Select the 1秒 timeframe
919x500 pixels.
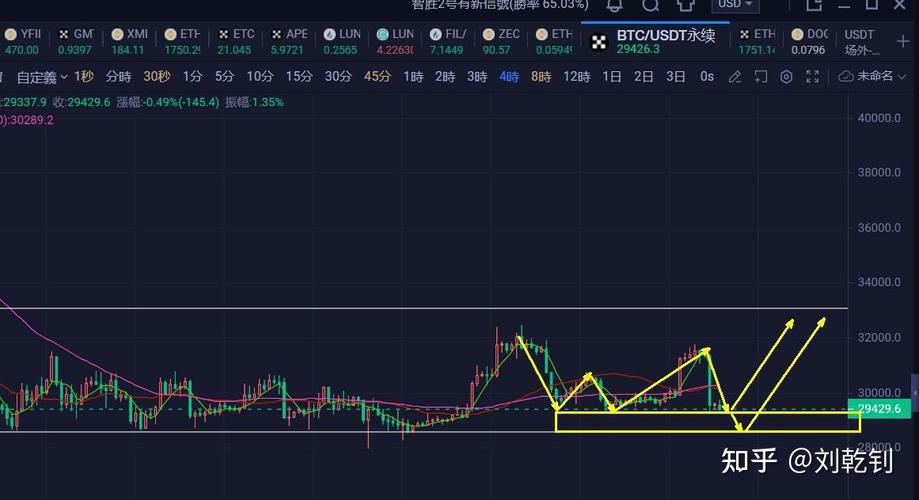84,76
